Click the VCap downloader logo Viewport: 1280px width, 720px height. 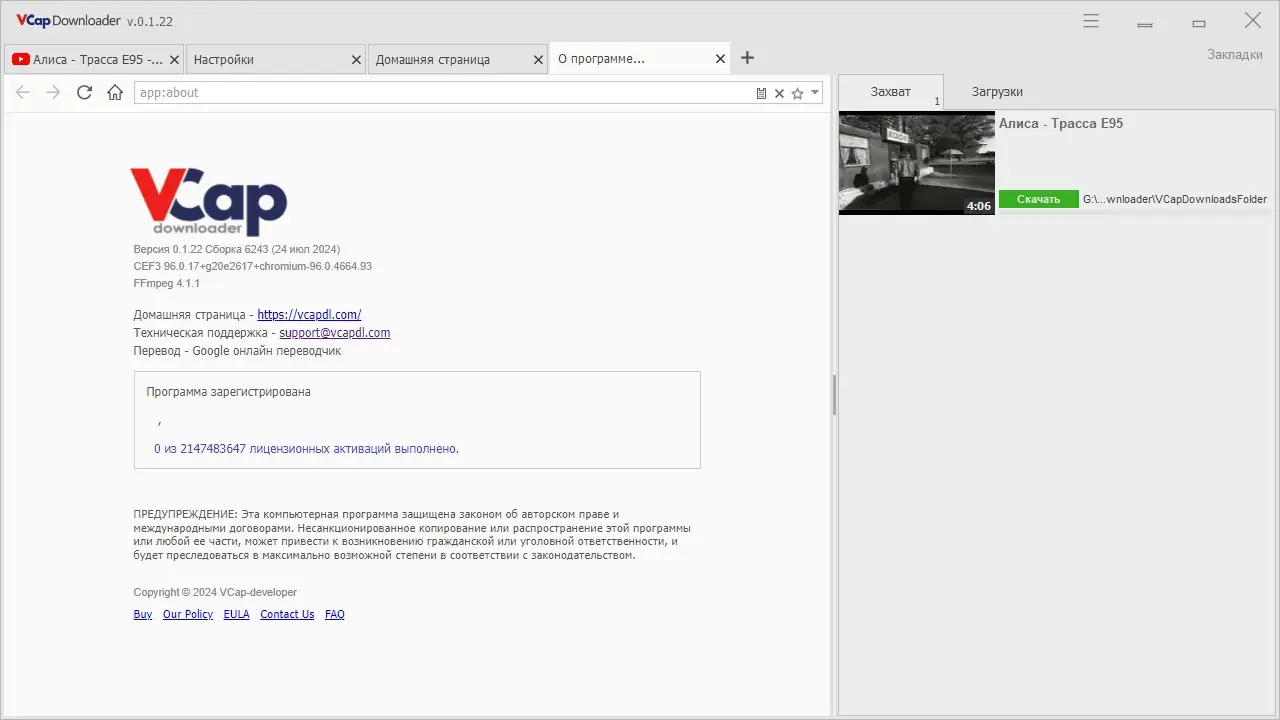(x=208, y=201)
